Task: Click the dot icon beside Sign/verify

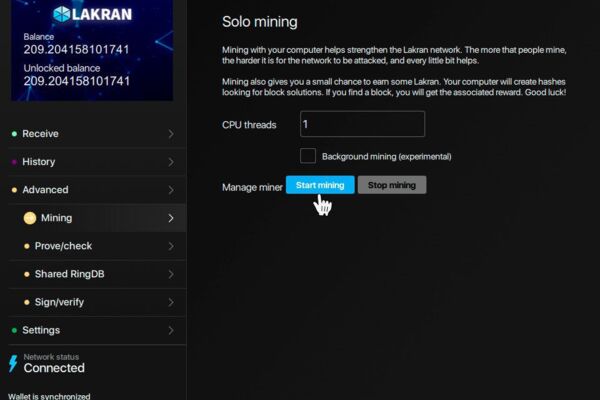Action: (x=26, y=302)
